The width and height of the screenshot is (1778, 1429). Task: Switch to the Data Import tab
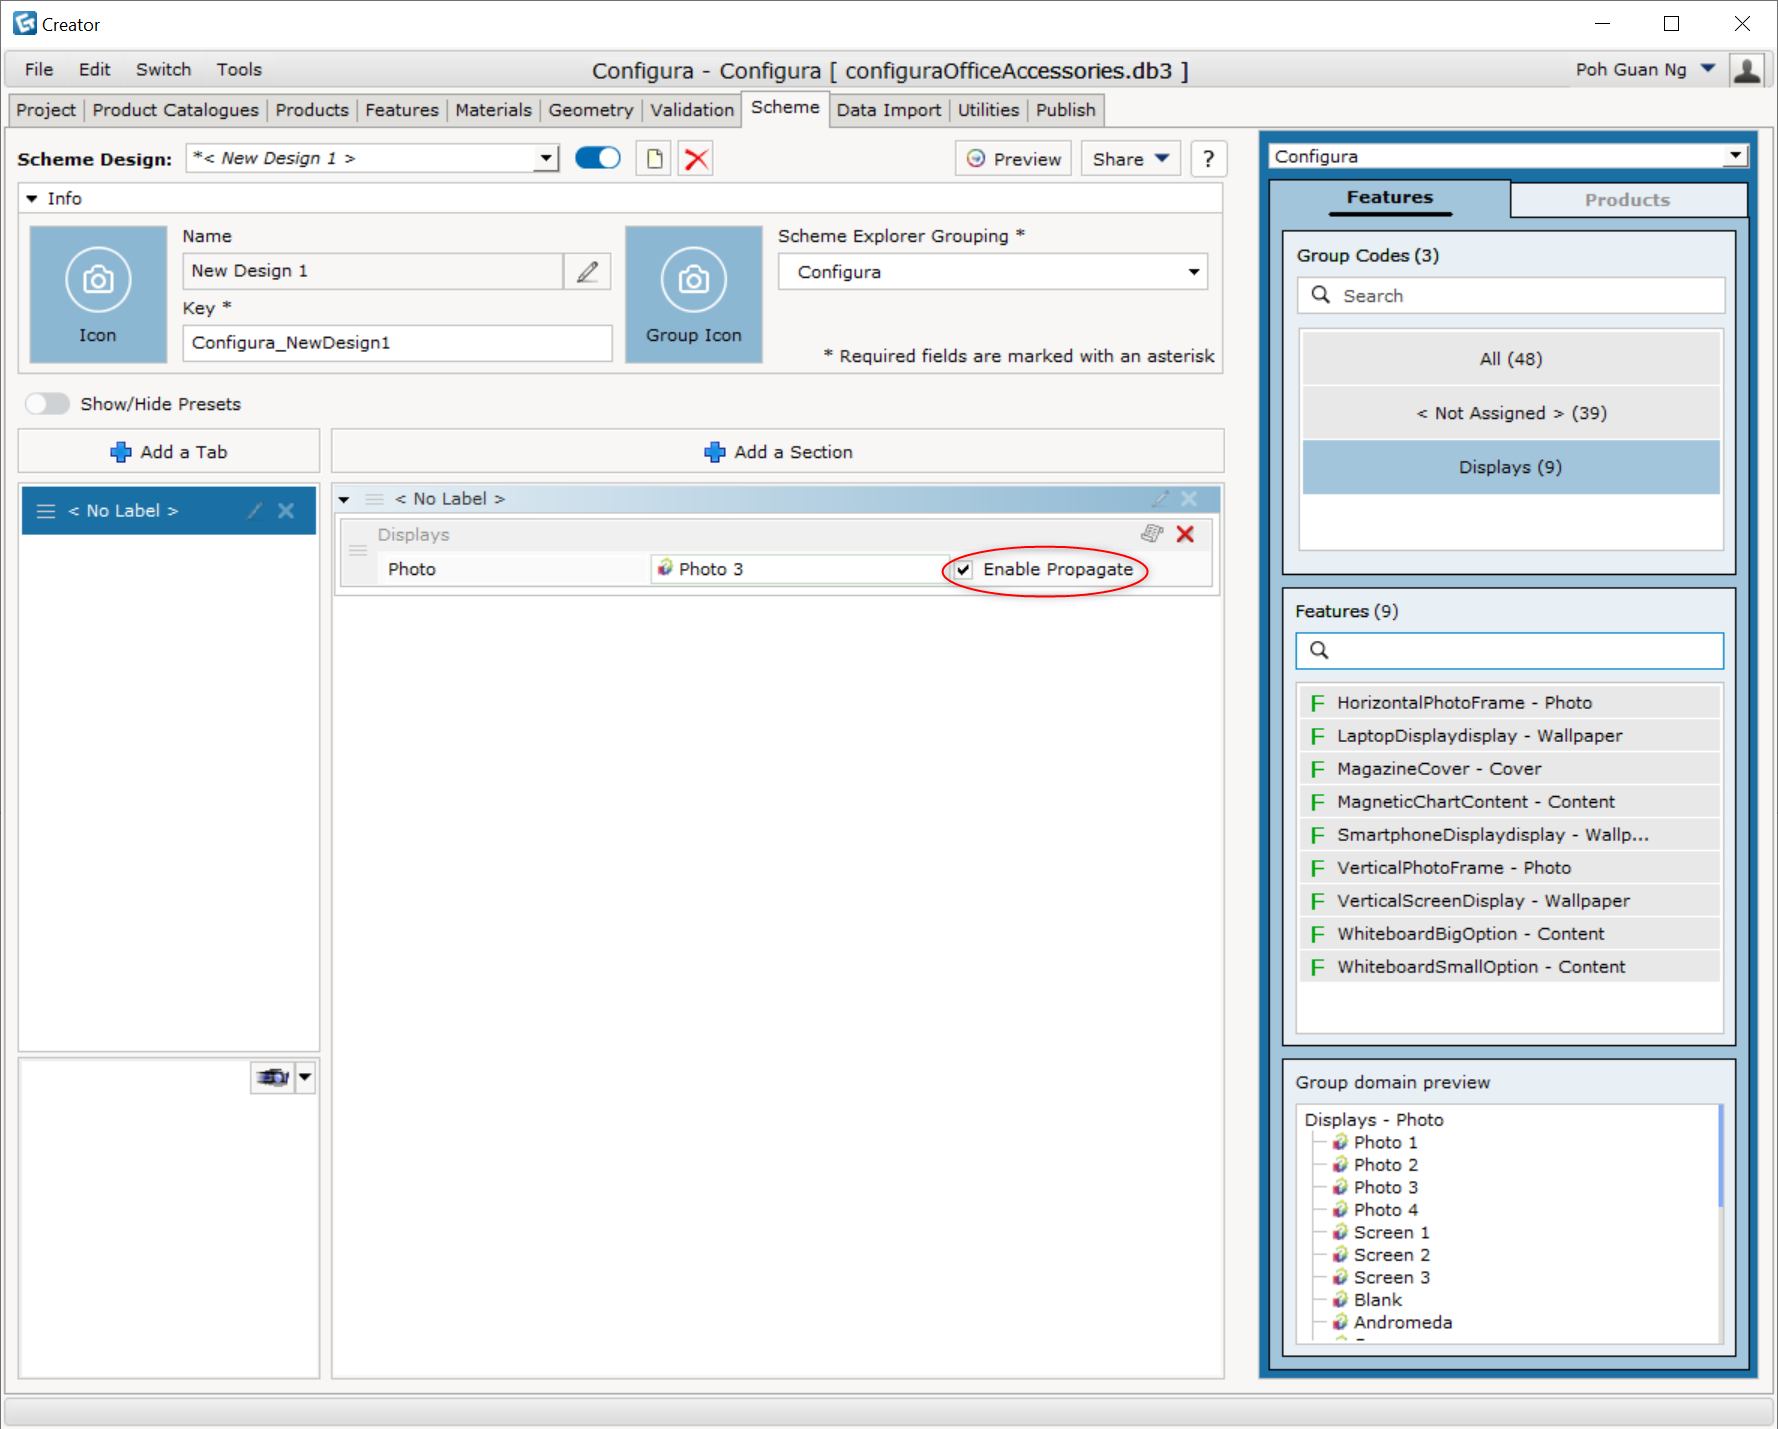(888, 110)
